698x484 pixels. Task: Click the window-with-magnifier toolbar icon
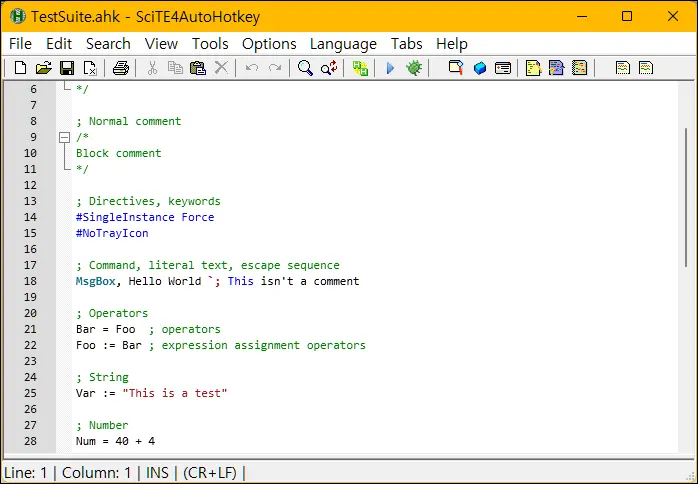456,68
